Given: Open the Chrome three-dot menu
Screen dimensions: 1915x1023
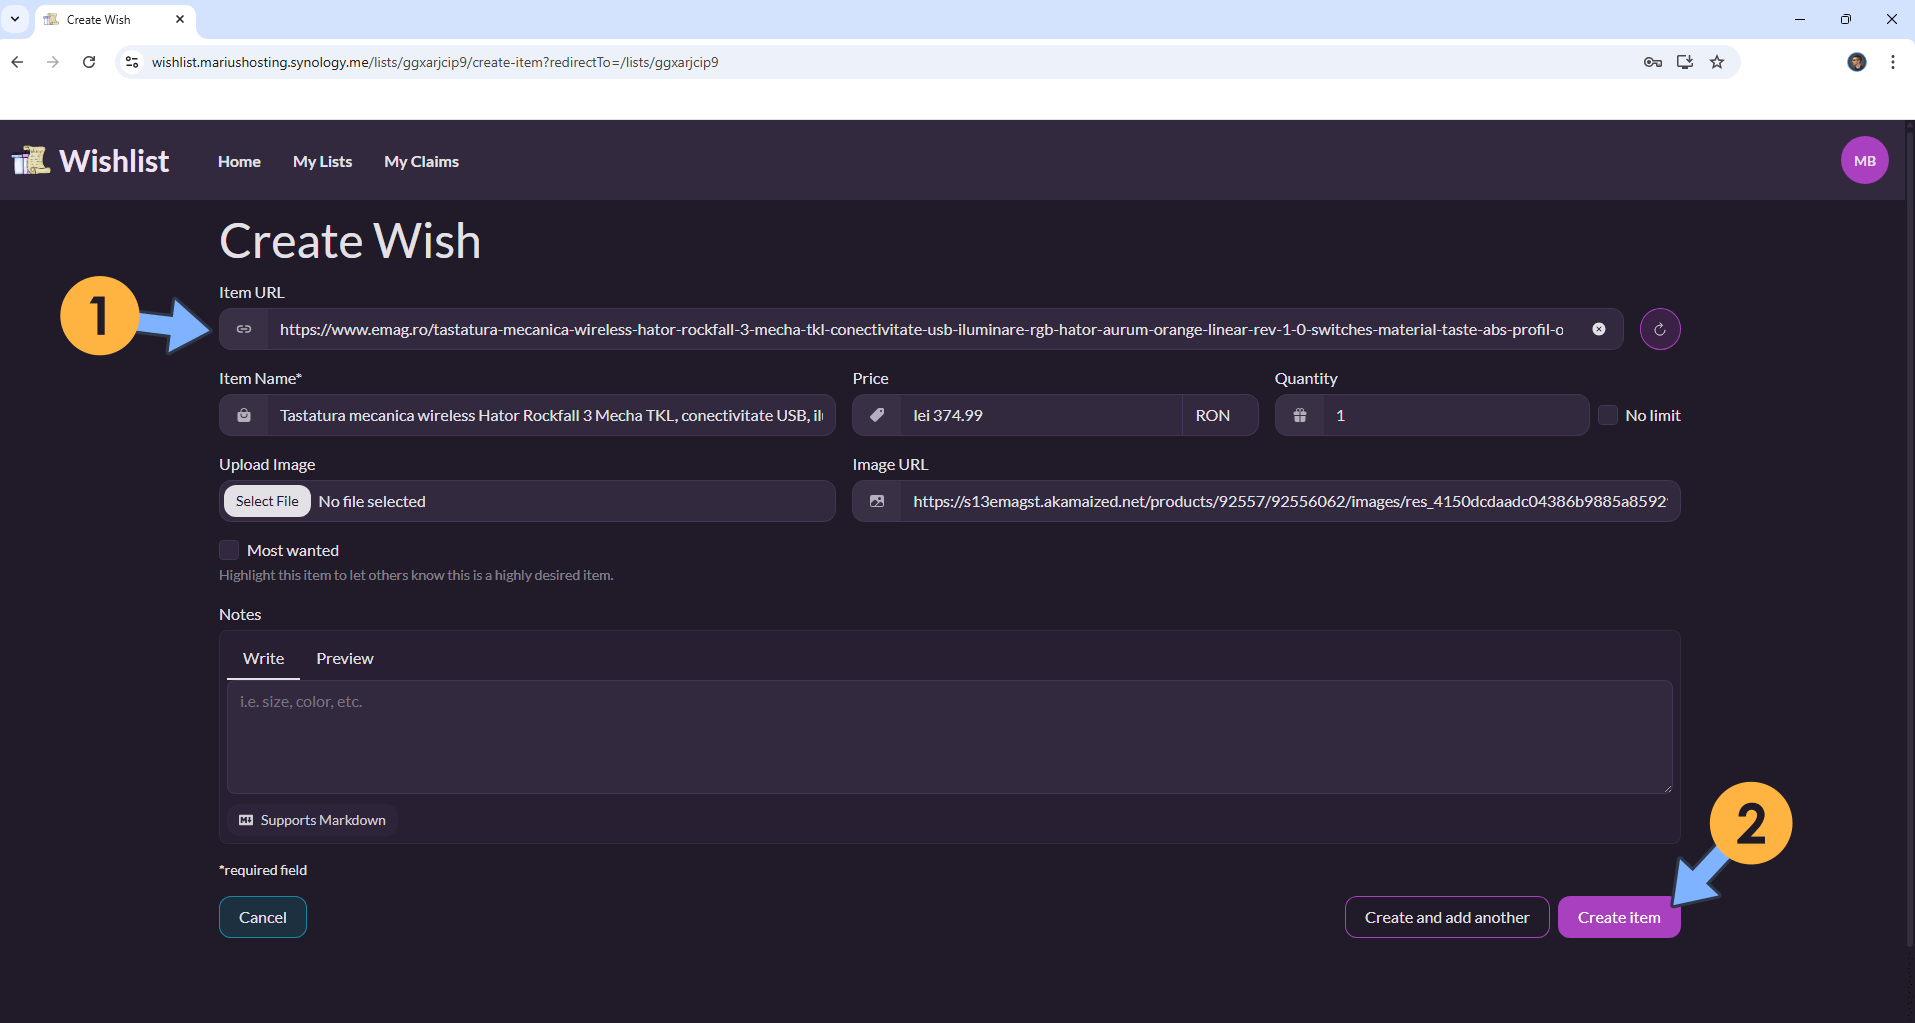Looking at the screenshot, I should (1892, 62).
